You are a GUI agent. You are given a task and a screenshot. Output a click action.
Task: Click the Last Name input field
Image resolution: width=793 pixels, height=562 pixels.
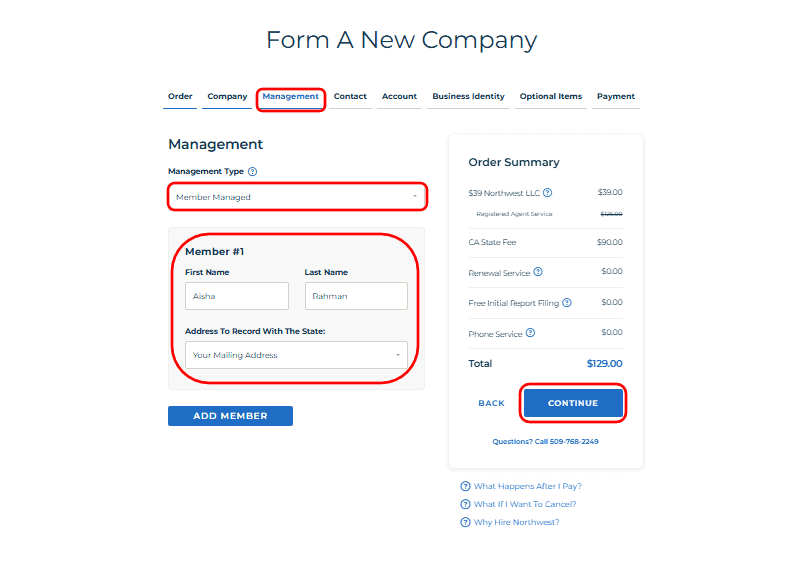pyautogui.click(x=356, y=296)
